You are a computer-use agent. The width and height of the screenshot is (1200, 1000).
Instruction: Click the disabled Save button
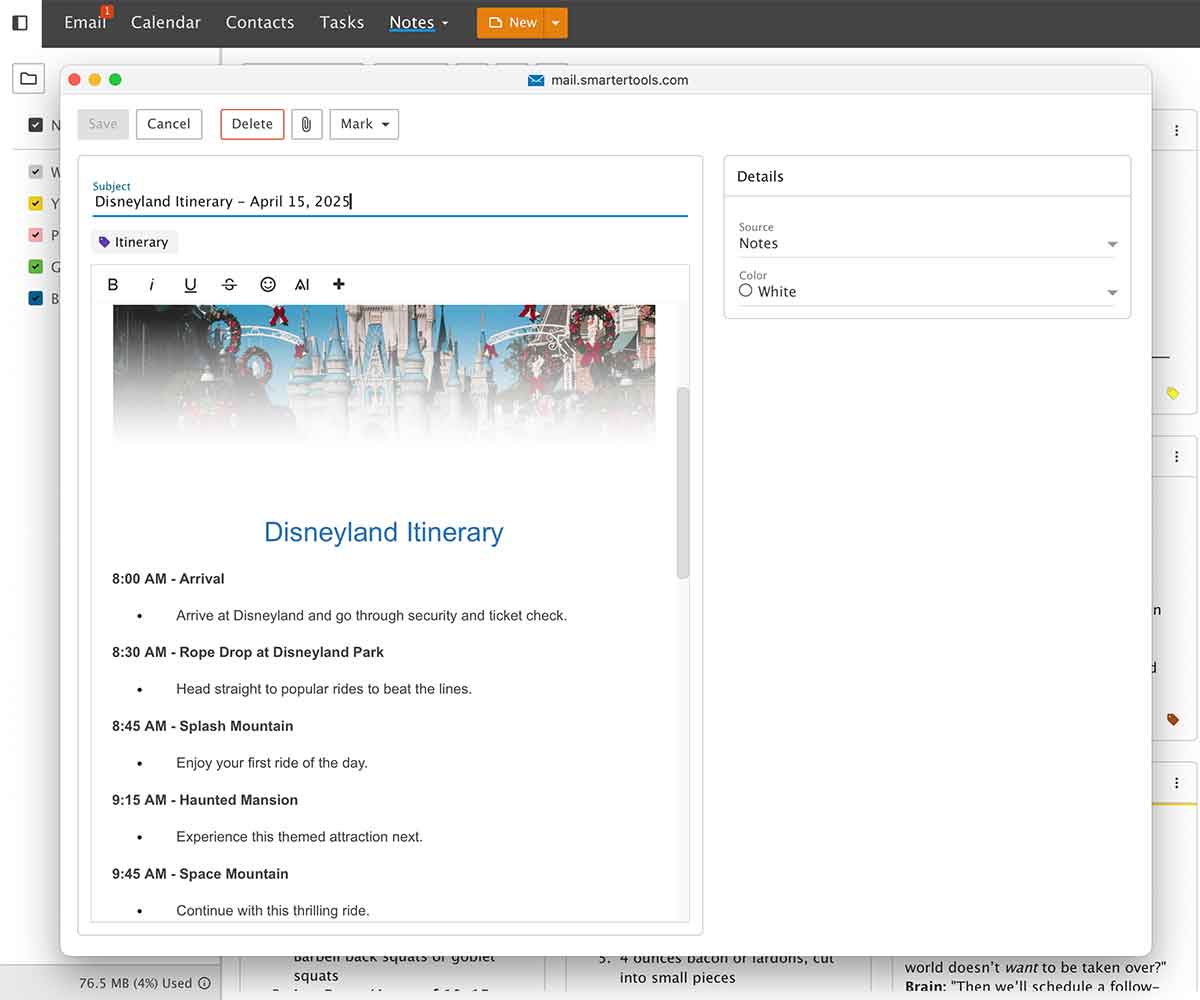point(103,124)
